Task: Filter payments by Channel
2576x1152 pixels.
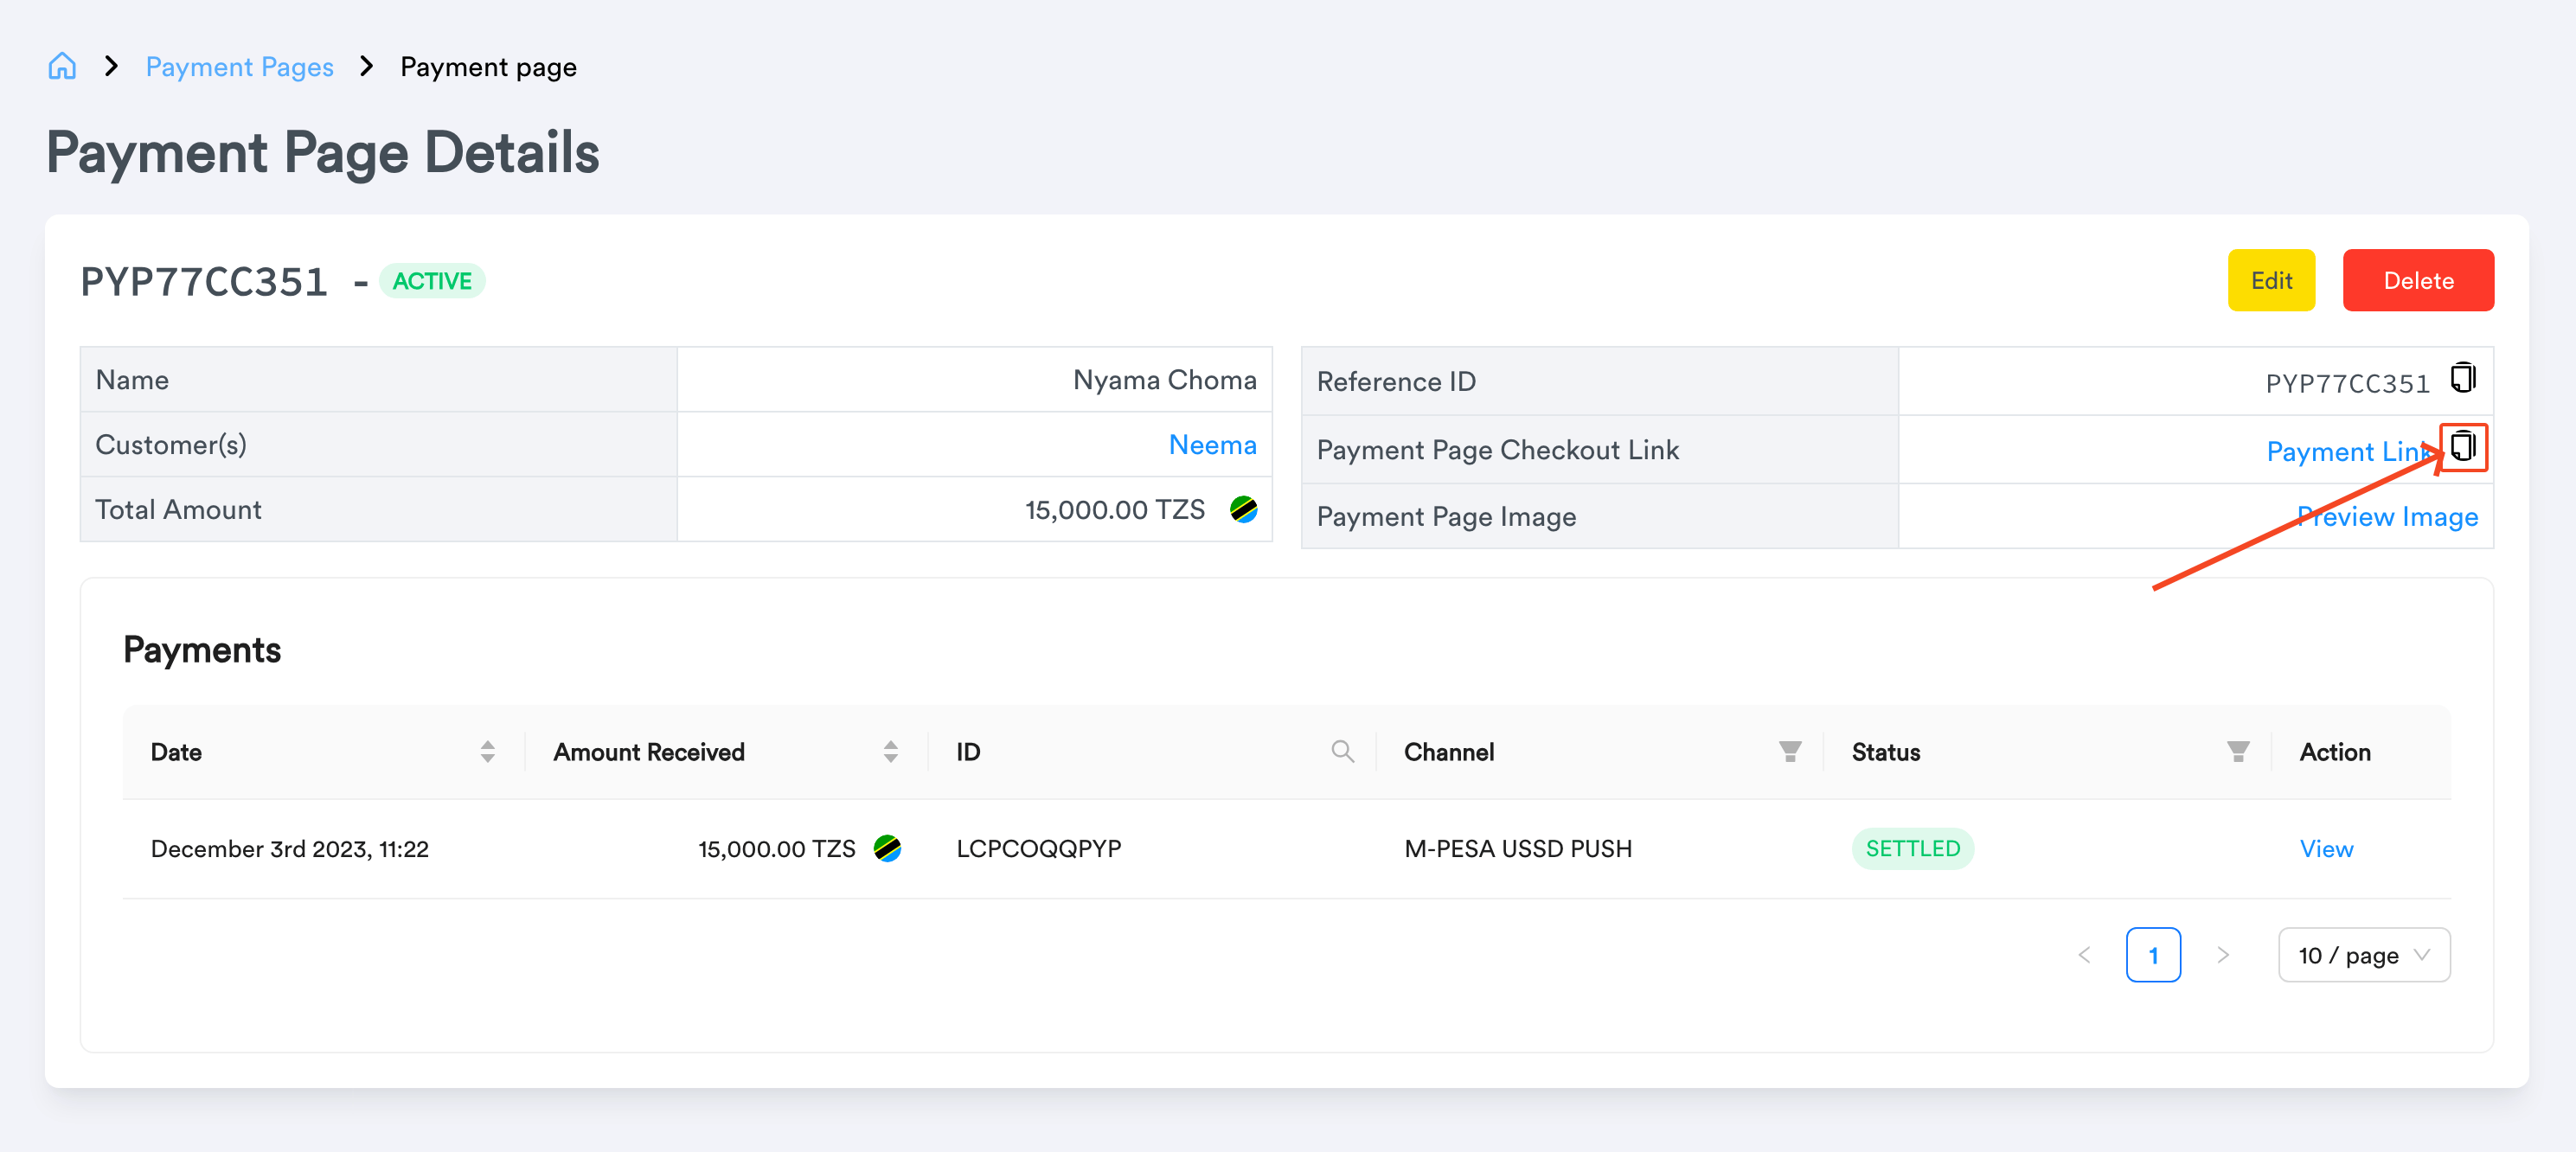Action: [1790, 752]
